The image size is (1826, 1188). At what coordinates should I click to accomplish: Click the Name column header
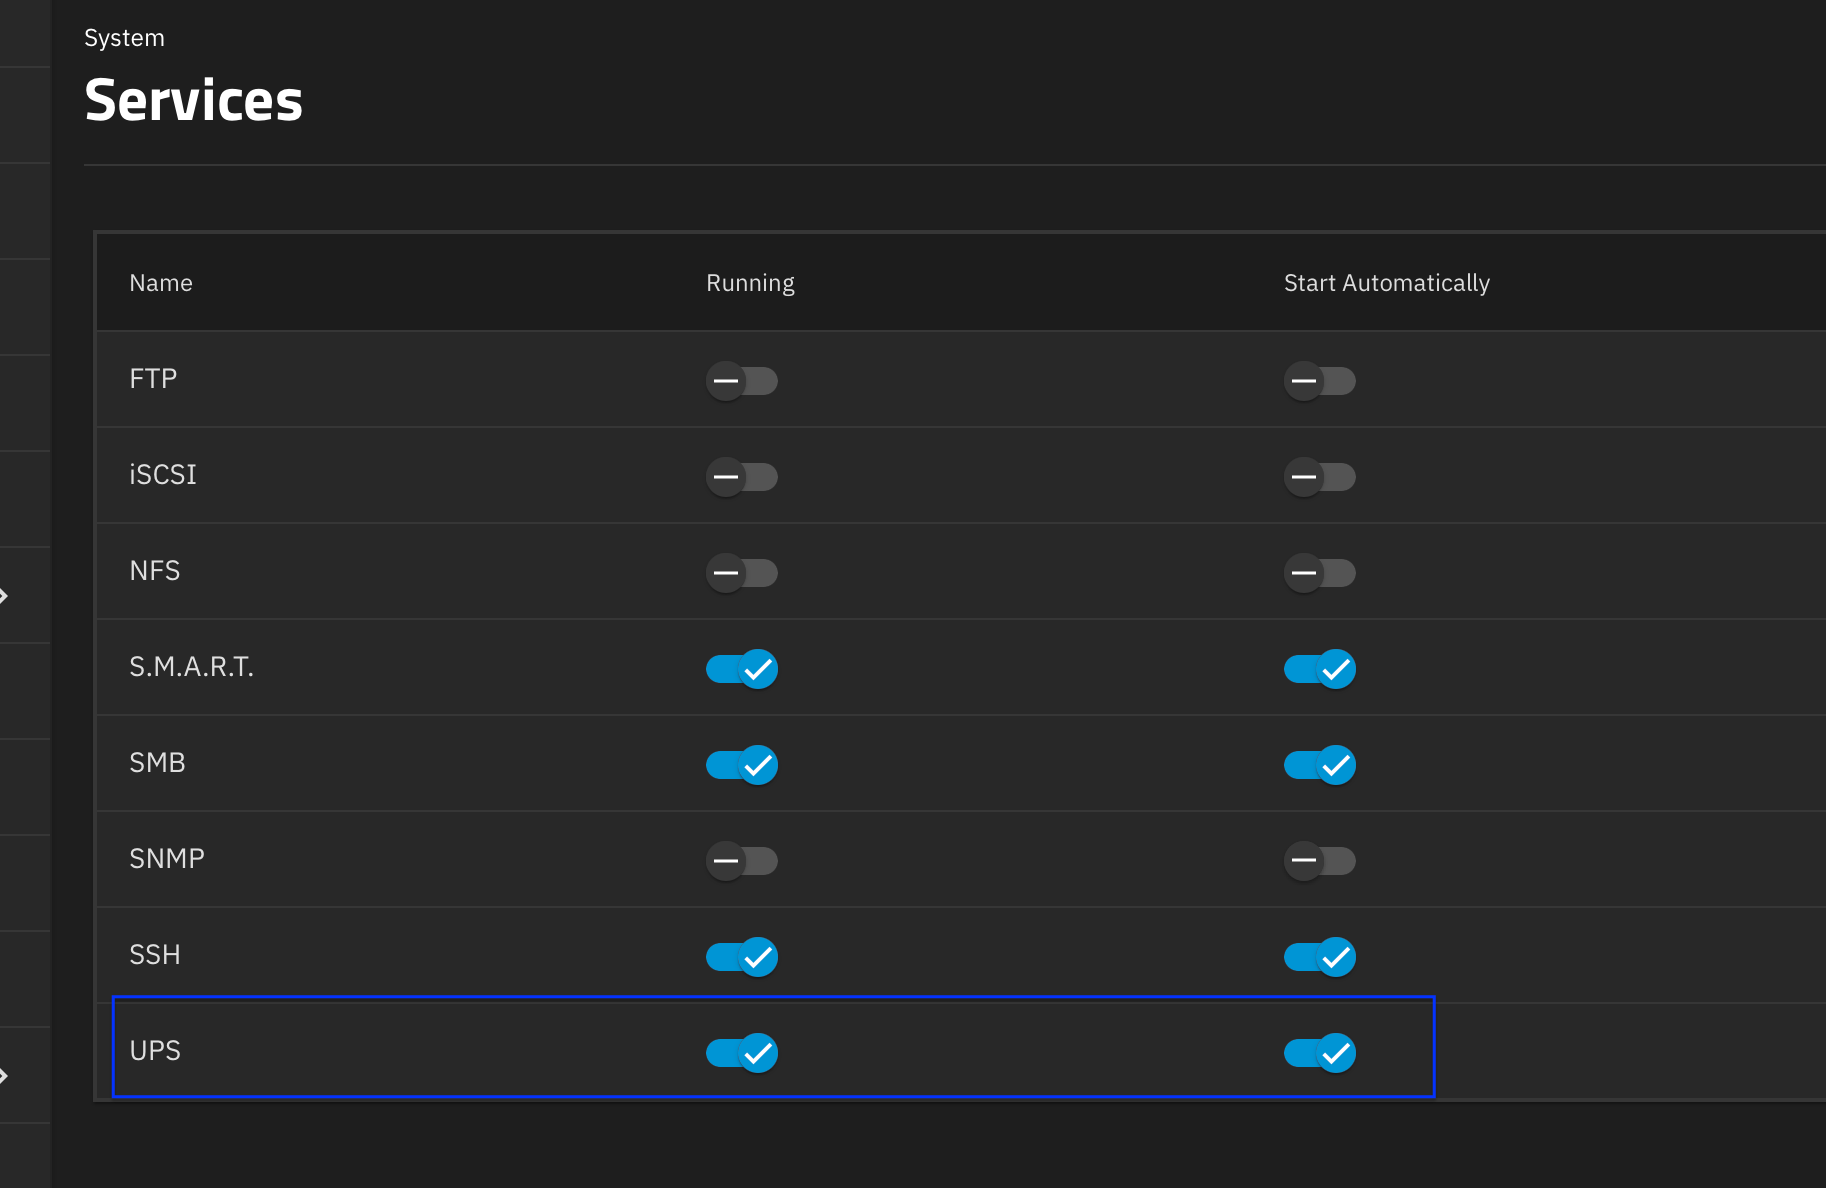tap(161, 283)
